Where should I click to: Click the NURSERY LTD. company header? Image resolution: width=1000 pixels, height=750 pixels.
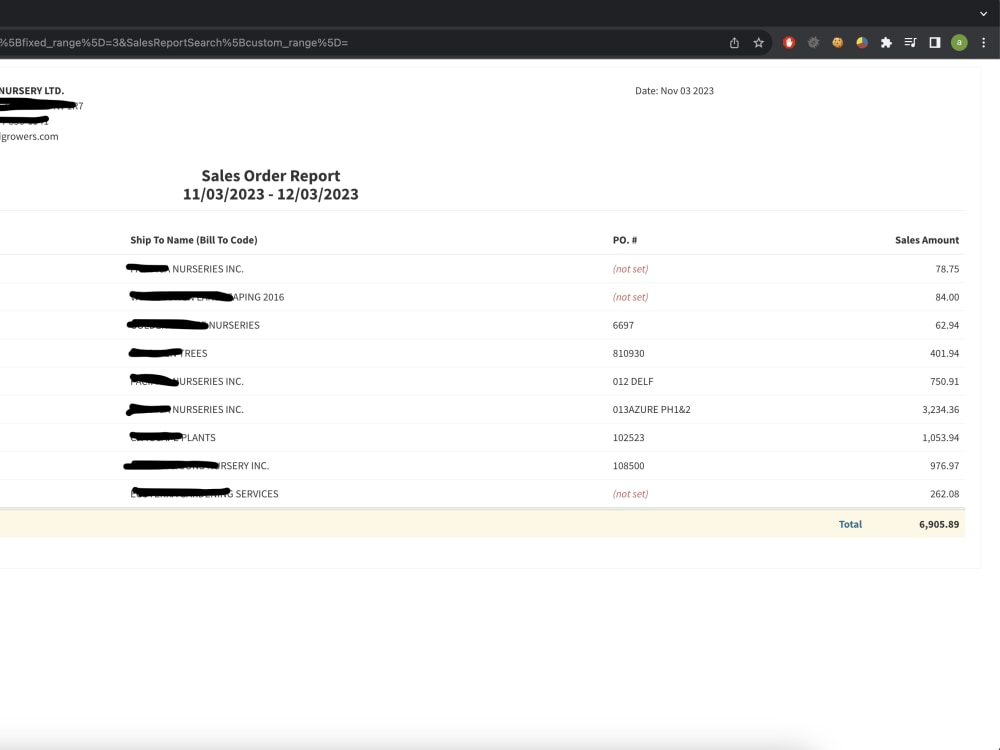point(32,91)
